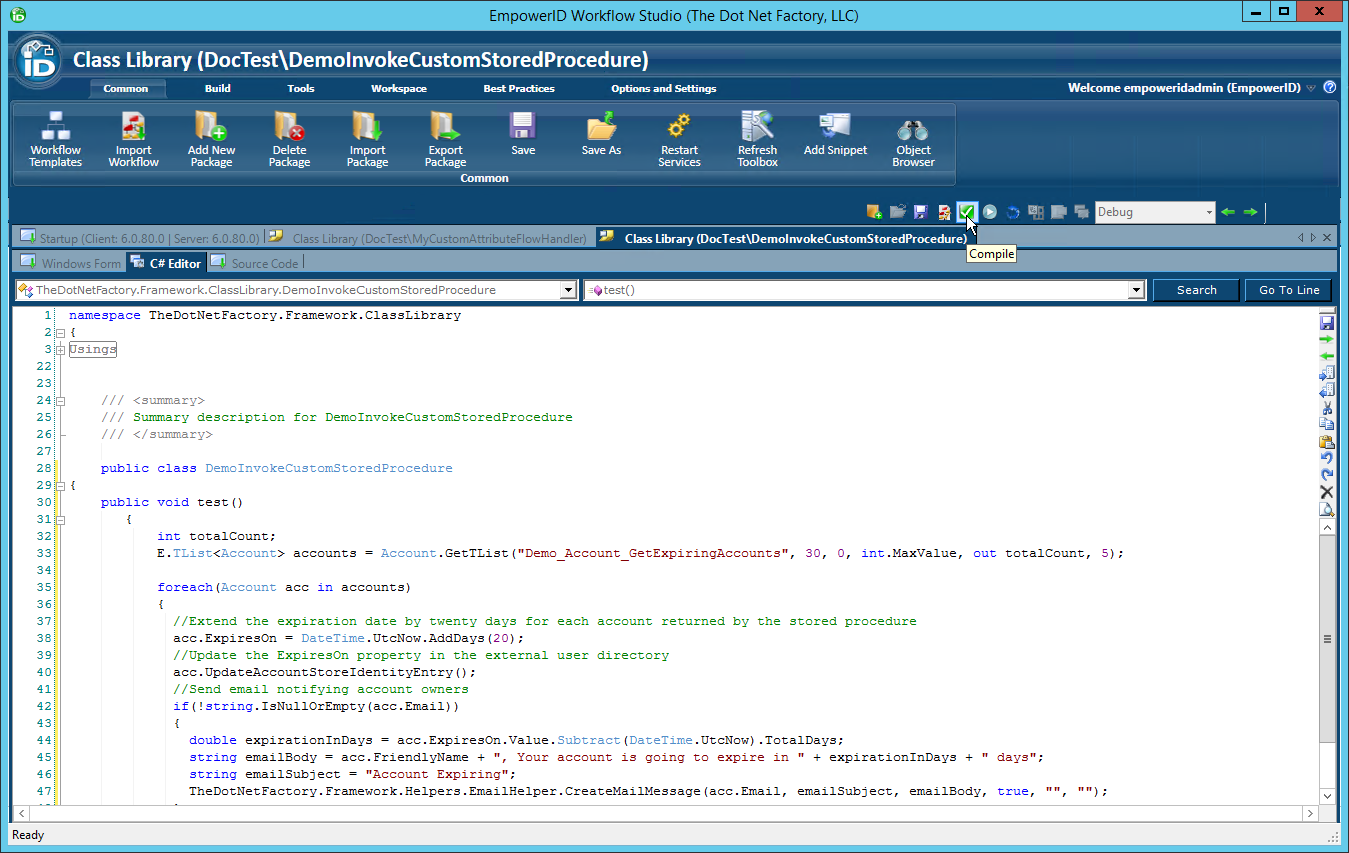Select the Cut scissors icon in the right sidebar

[x=1327, y=408]
